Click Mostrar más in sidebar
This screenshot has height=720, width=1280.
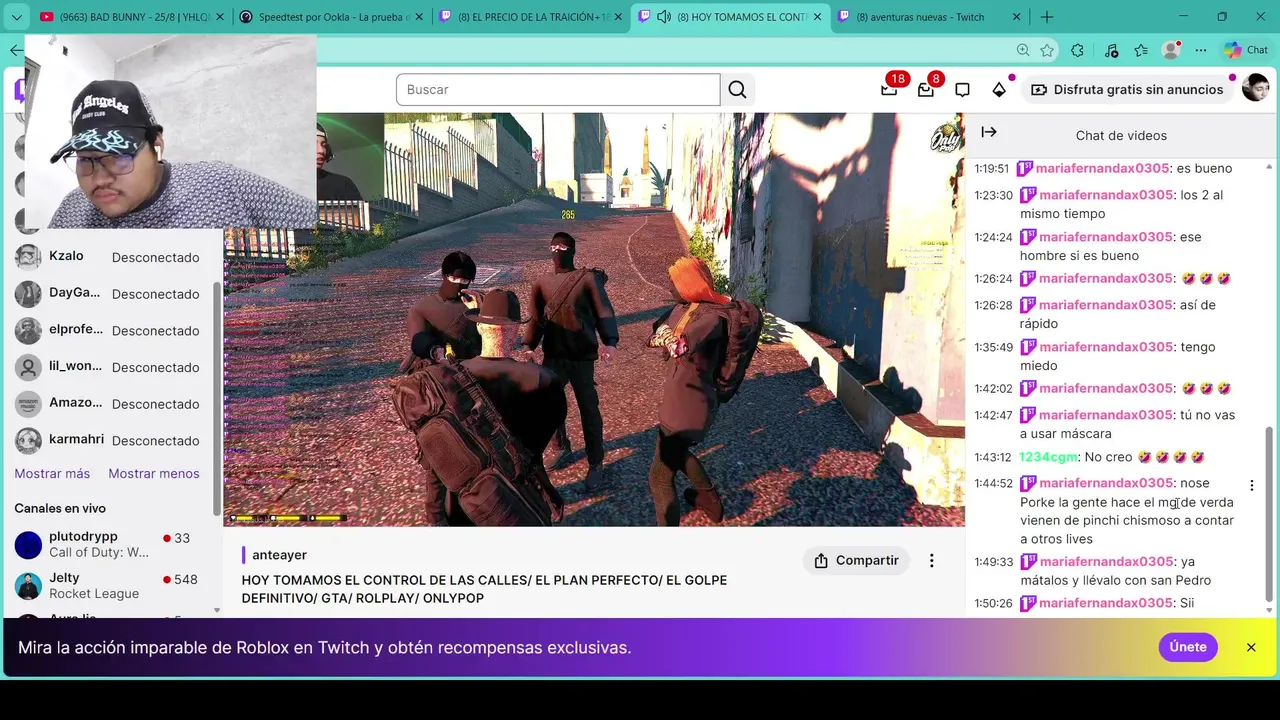52,474
